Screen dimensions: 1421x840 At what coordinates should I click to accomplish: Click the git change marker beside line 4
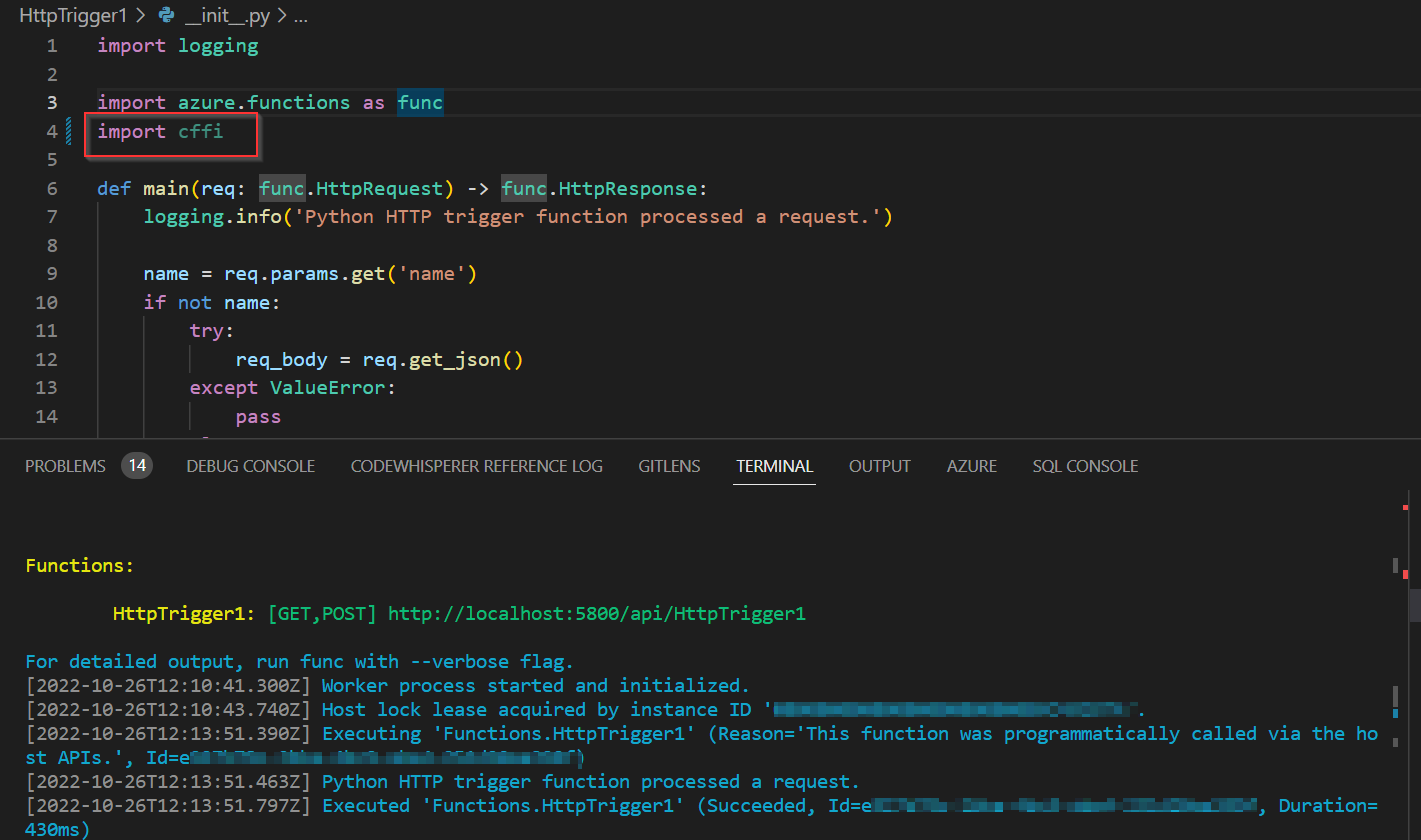[x=69, y=132]
